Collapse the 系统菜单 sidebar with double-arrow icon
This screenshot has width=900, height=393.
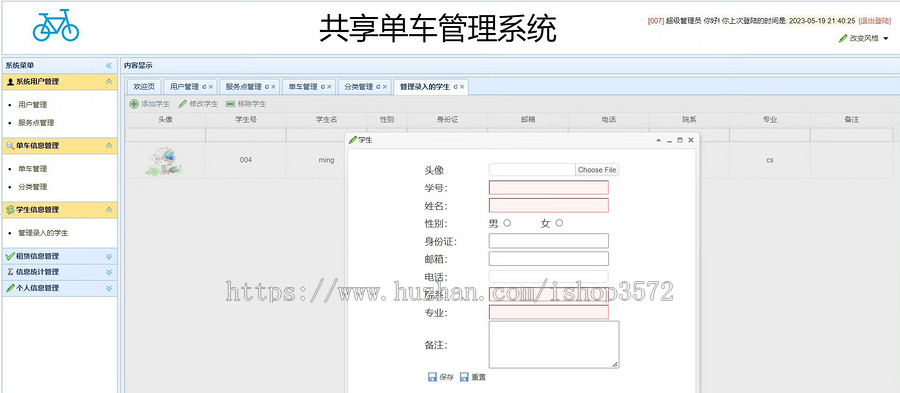[x=109, y=65]
